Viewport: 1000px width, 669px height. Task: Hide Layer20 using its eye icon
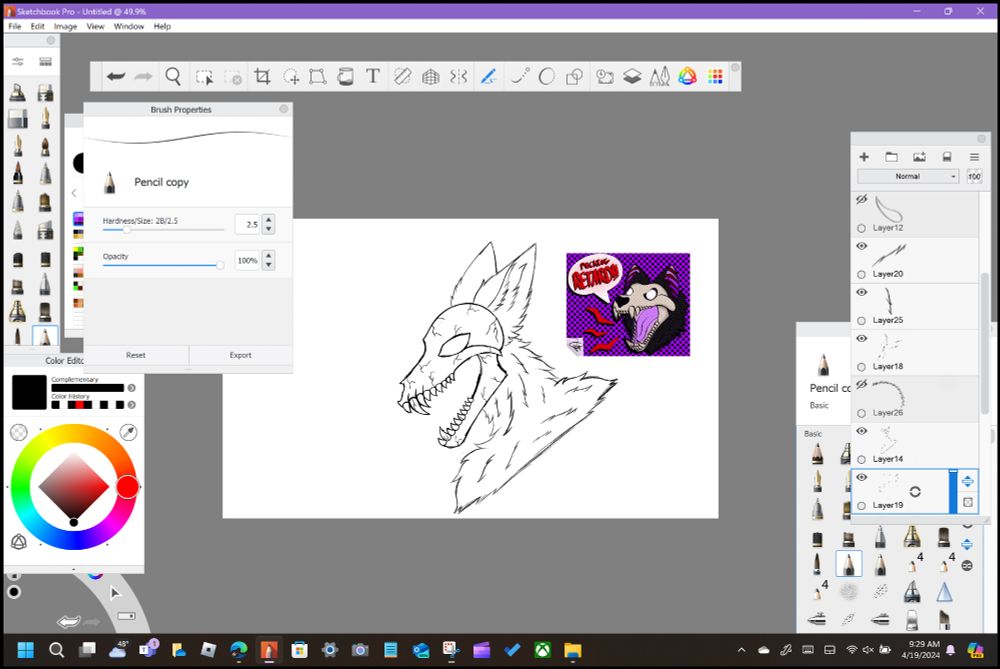(861, 246)
